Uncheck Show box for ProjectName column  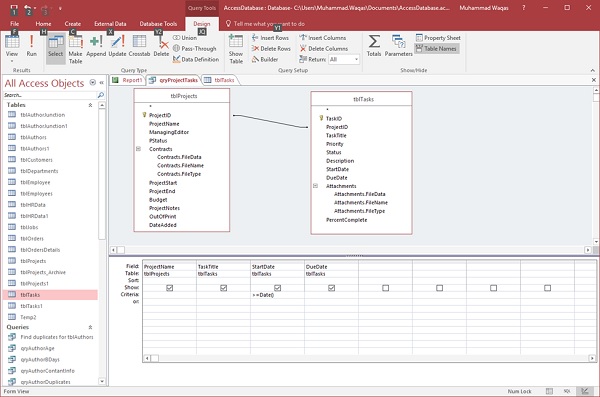(170, 288)
